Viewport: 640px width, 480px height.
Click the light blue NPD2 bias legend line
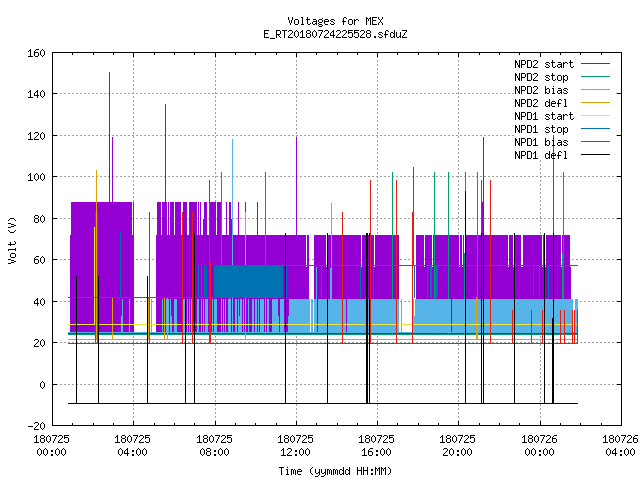595,90
